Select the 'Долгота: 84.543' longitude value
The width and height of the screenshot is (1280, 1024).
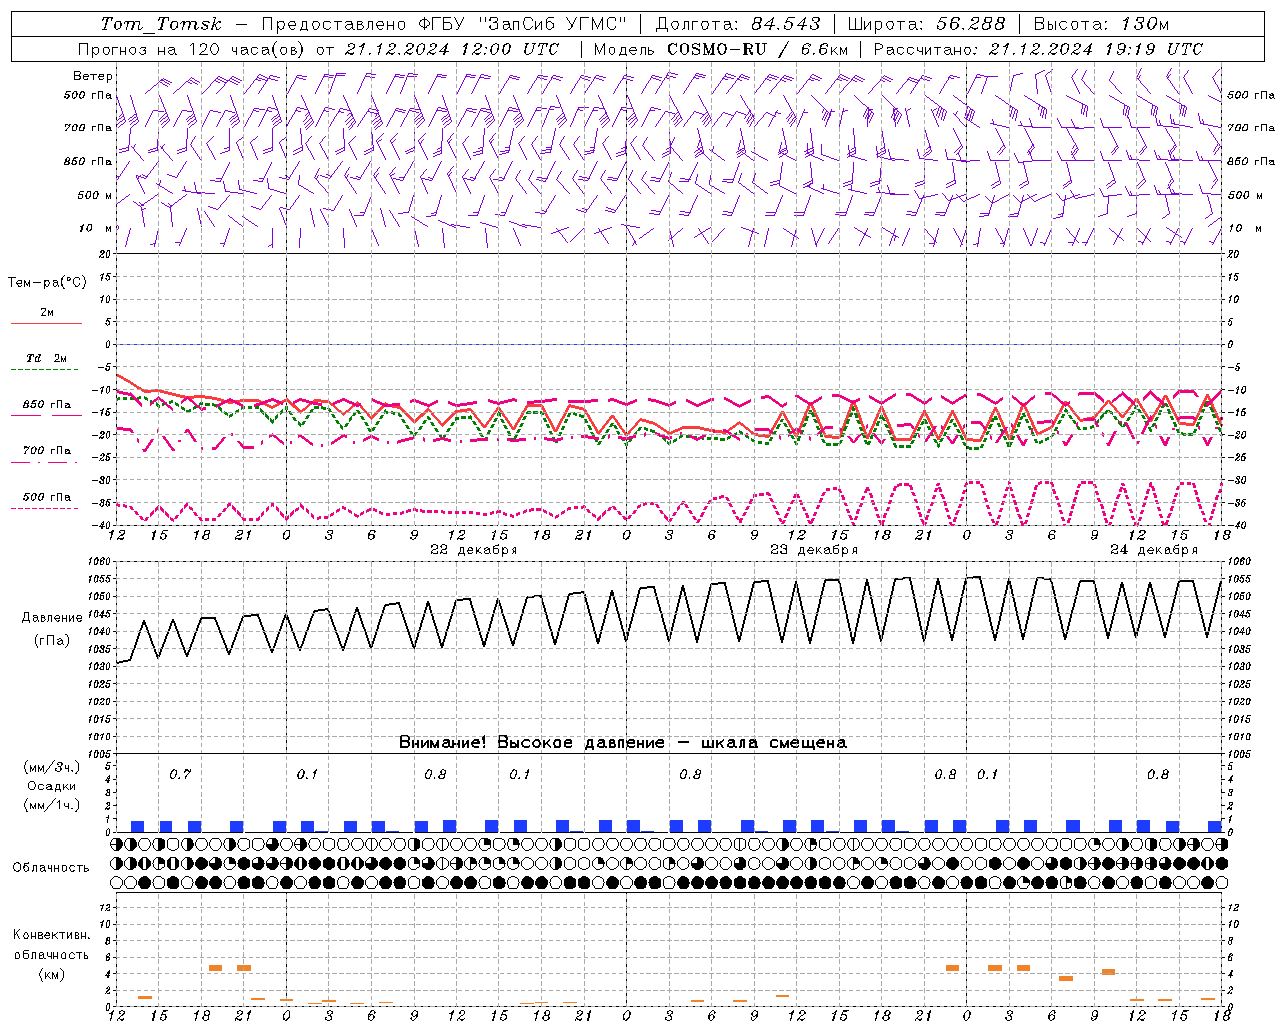point(738,24)
